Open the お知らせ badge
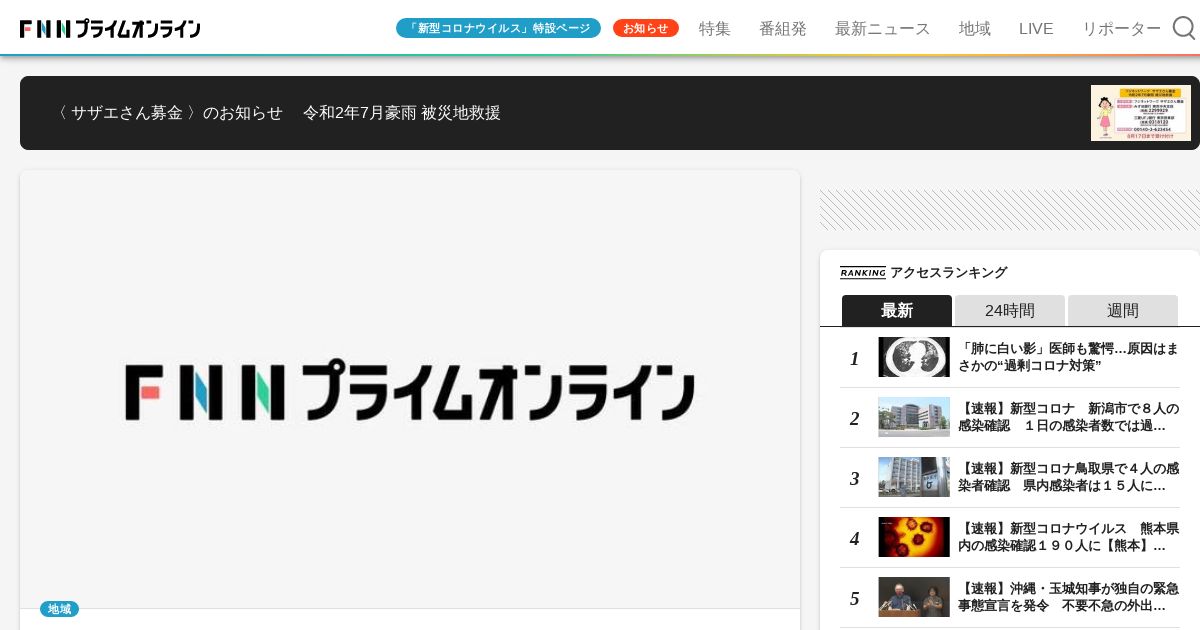Screen dimensions: 1200x630 pyautogui.click(x=646, y=28)
